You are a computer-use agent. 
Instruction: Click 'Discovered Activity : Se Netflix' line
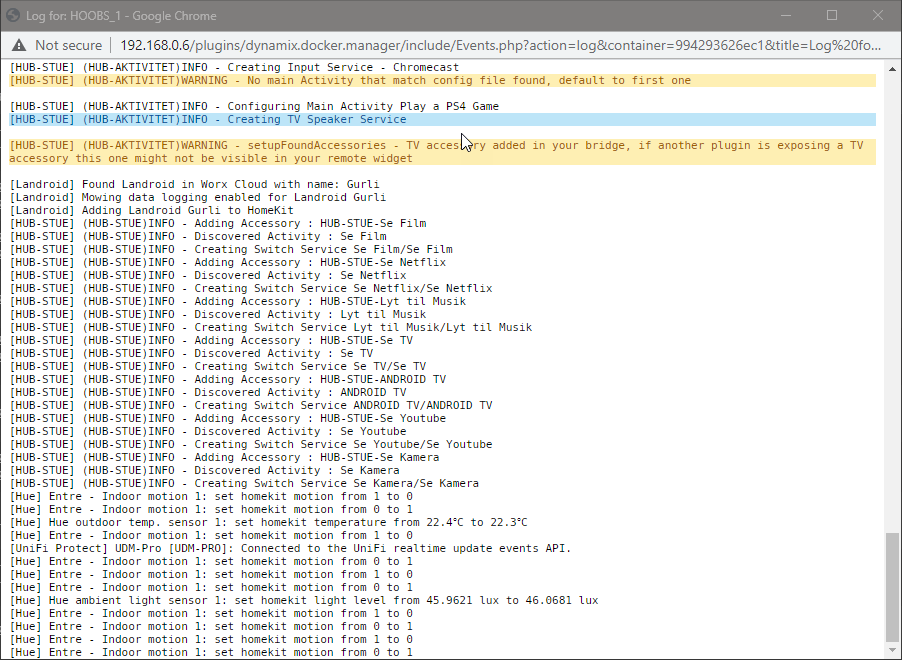(208, 276)
